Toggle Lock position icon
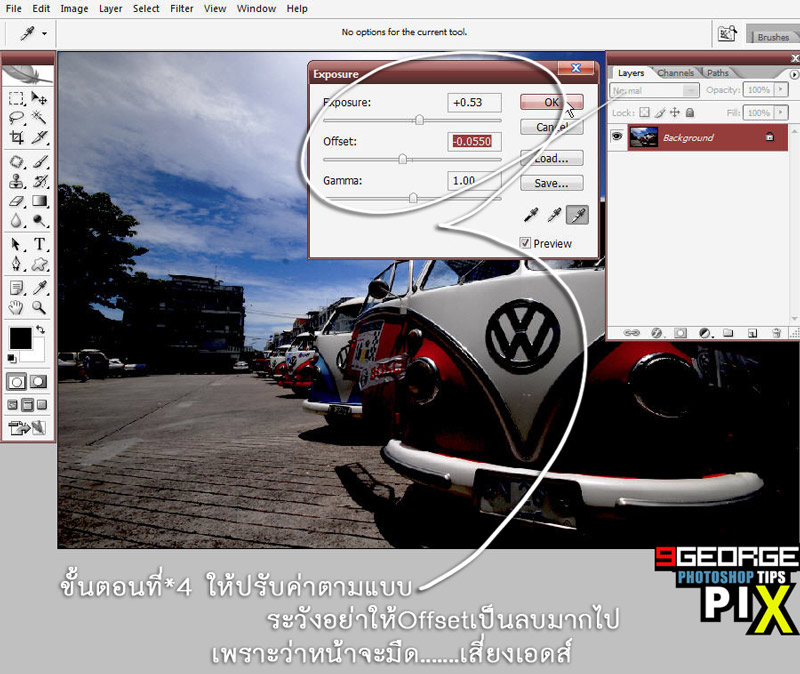The image size is (800, 674). click(x=675, y=112)
